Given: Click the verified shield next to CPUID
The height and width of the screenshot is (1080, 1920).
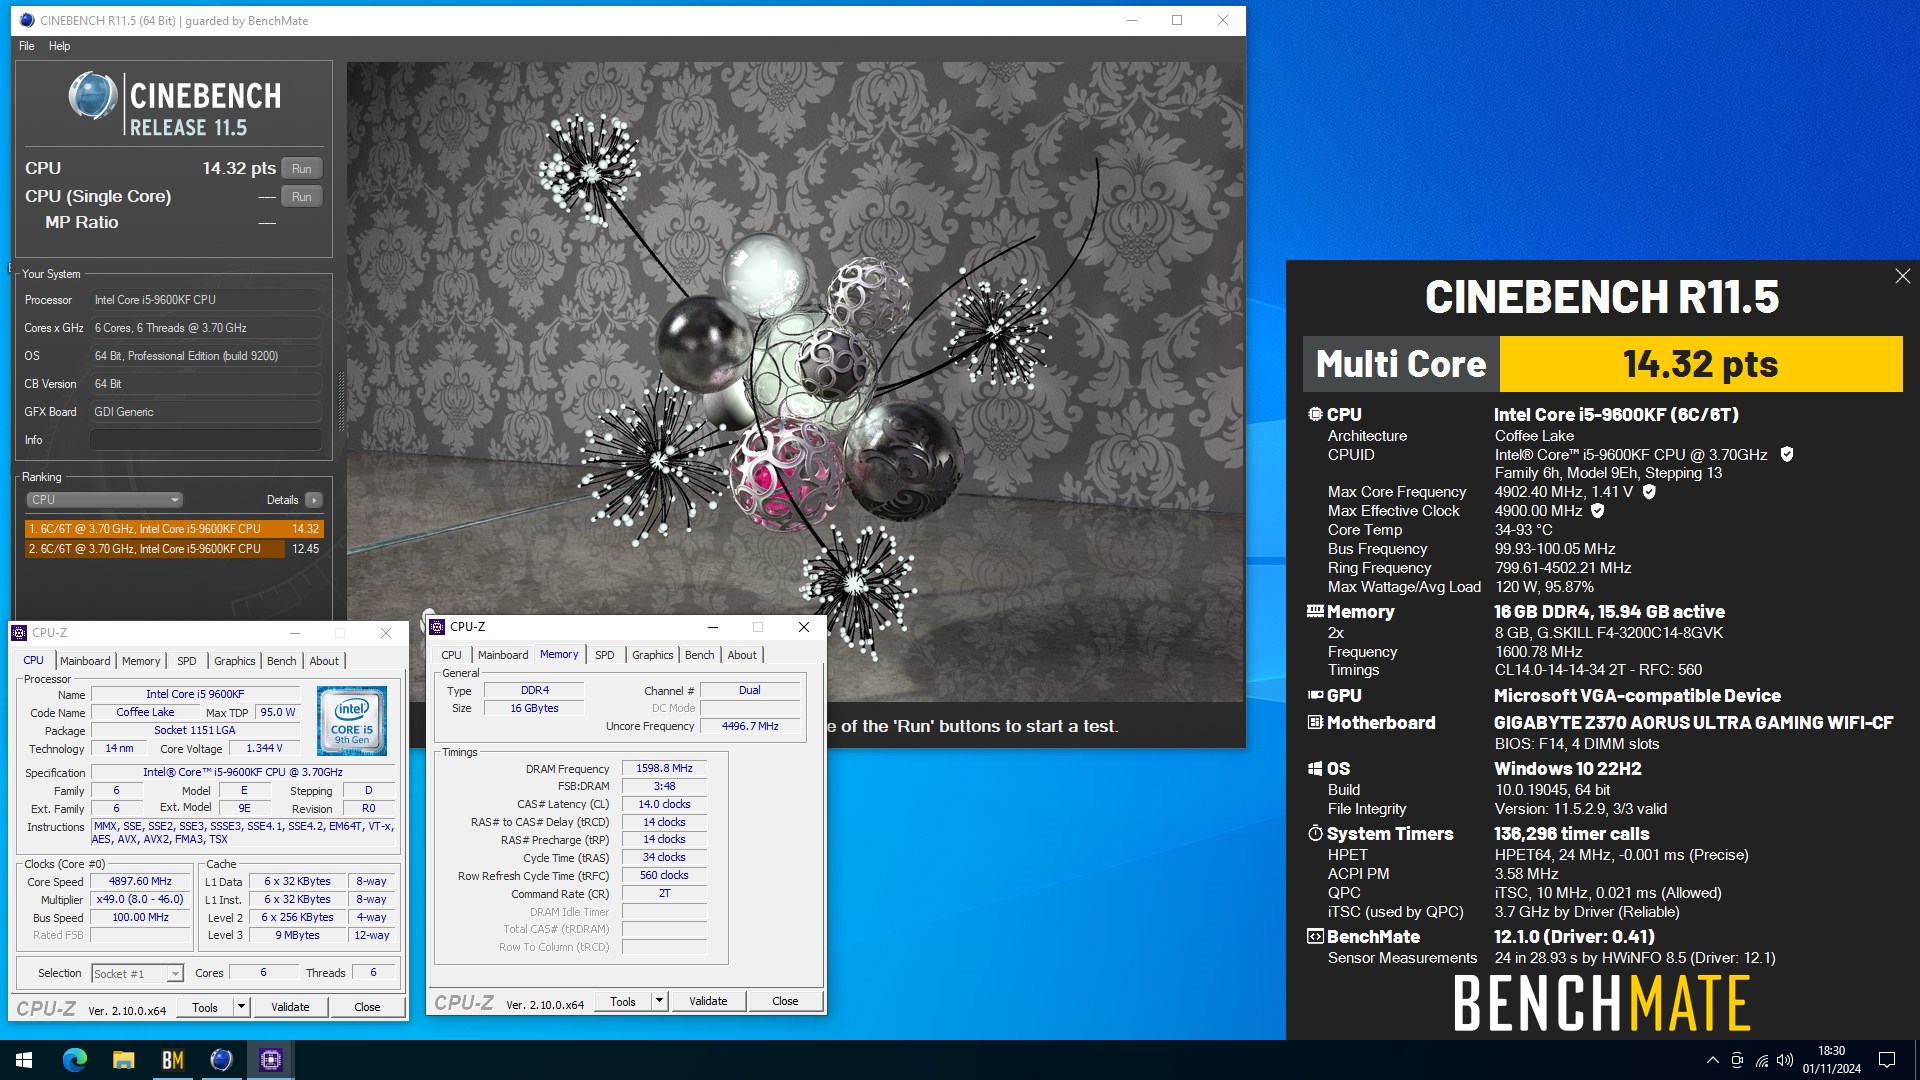Looking at the screenshot, I should [1787, 454].
